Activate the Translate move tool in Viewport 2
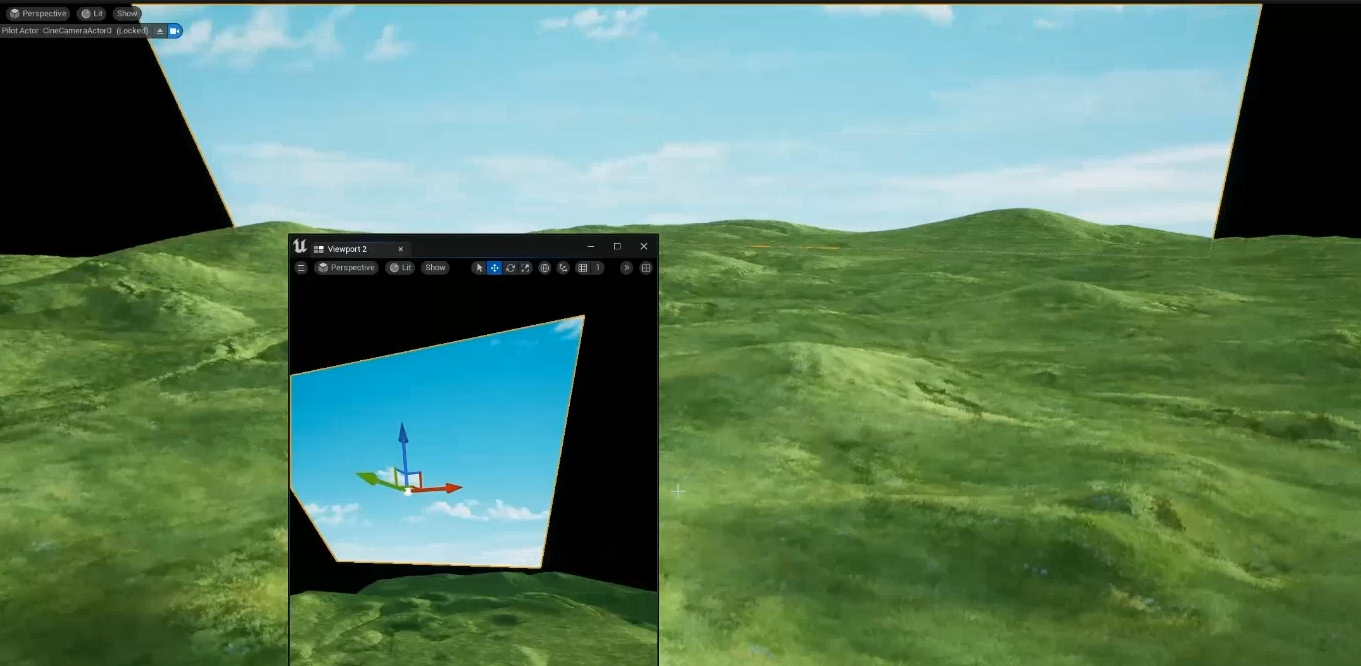The image size is (1361, 666). point(494,268)
